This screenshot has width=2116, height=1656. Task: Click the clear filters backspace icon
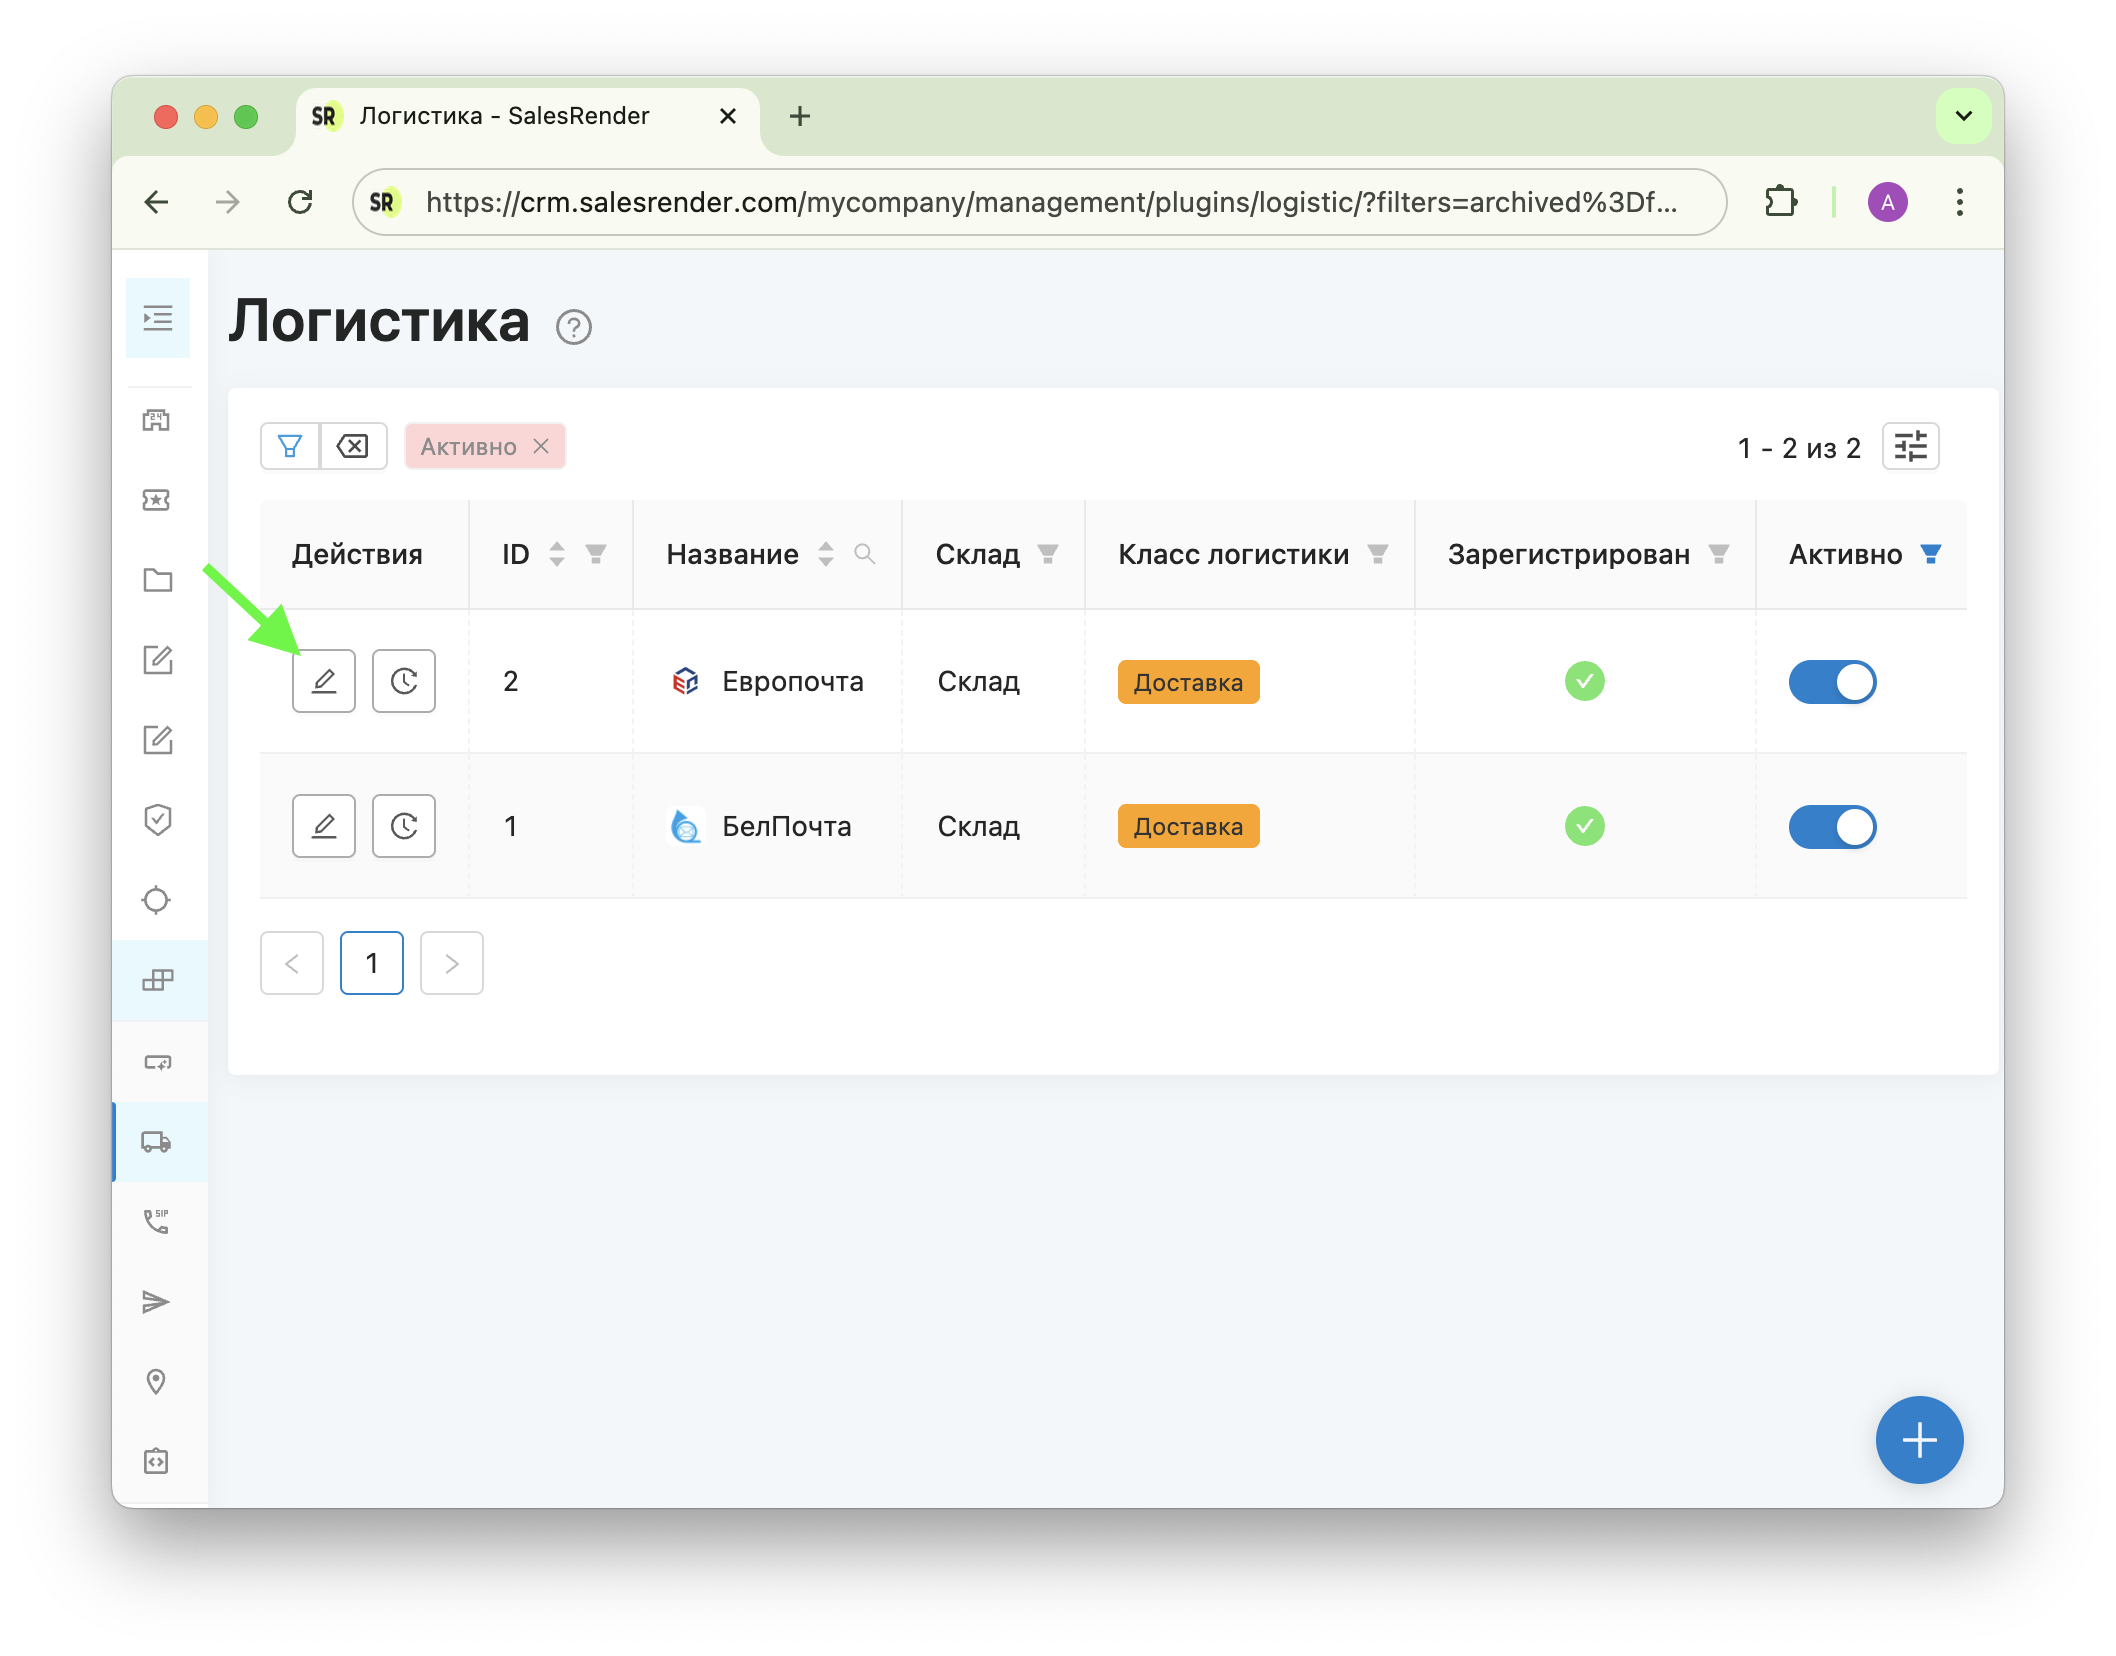pos(353,446)
